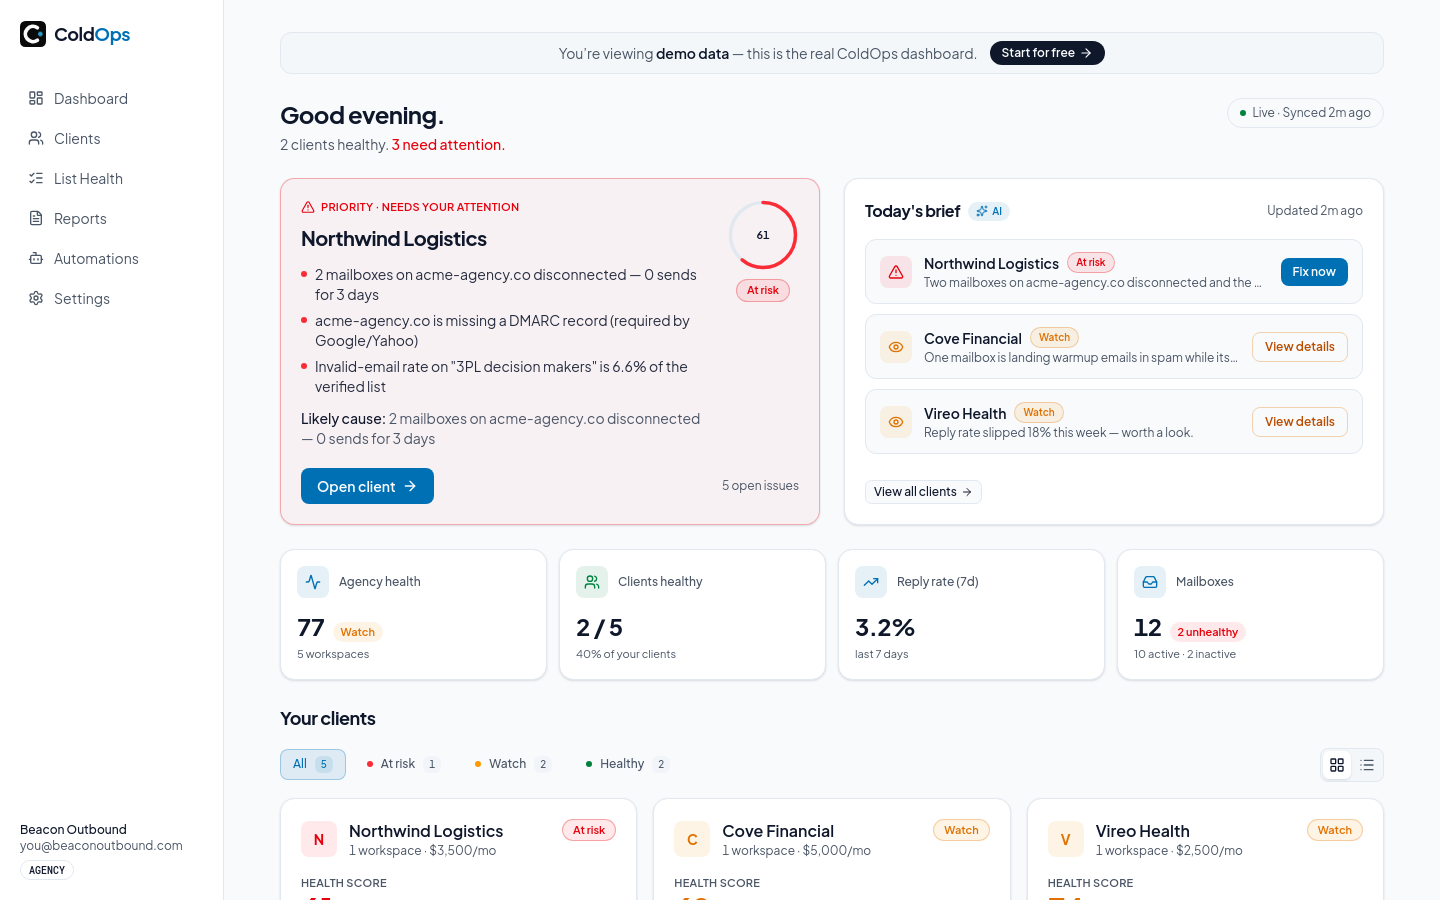Viewport: 1440px width, 900px height.
Task: Click the 2 unhealthy mailboxes badge
Action: (x=1207, y=632)
